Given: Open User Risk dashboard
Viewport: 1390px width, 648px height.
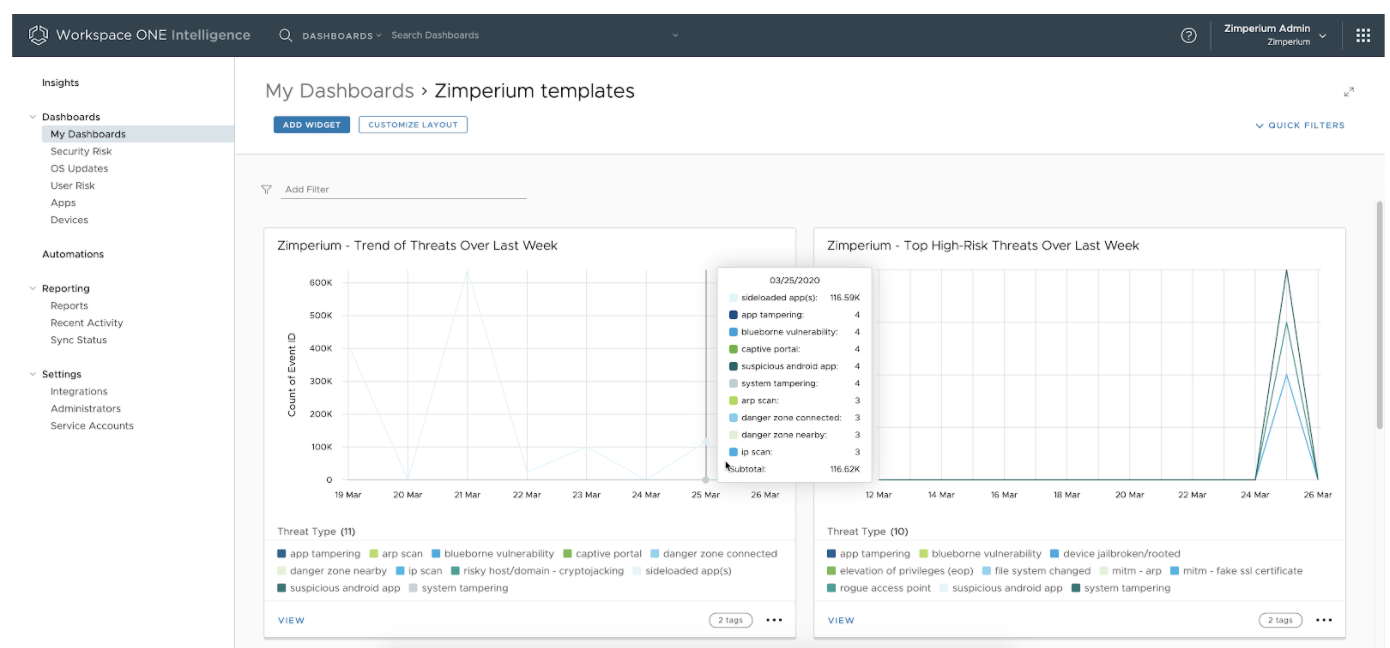Looking at the screenshot, I should pos(73,185).
